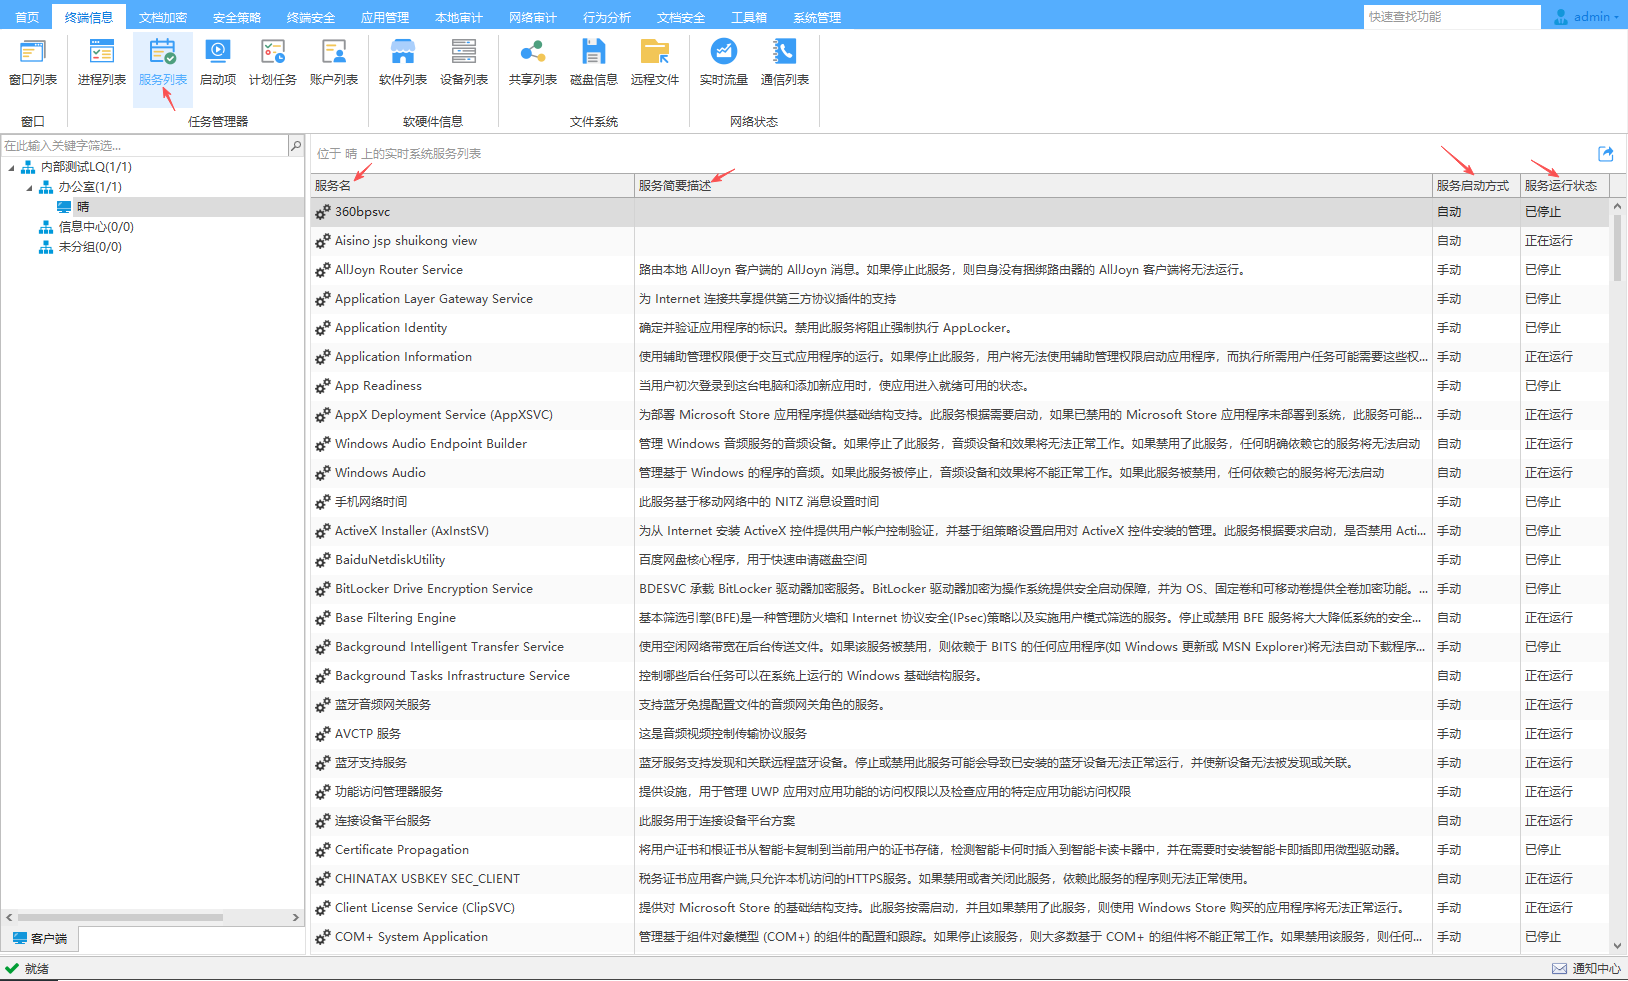View 实时流量 real-time traffic
Screen dimensions: 1628x981
[x=723, y=62]
